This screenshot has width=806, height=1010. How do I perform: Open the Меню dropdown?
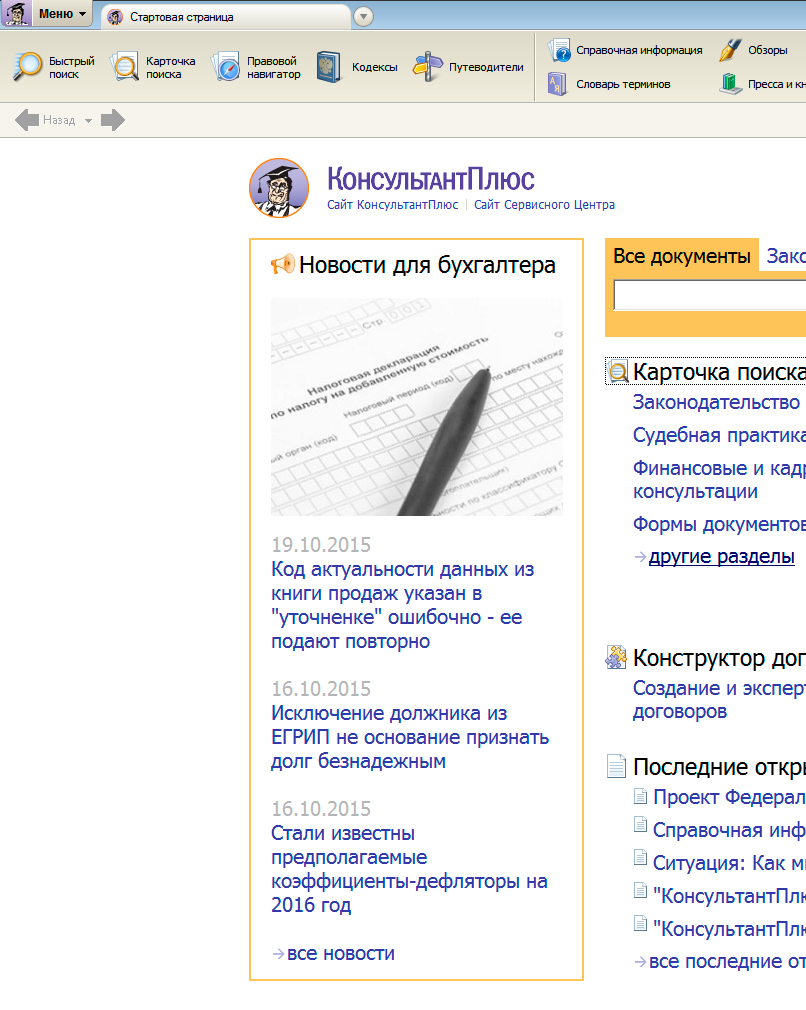pos(62,14)
